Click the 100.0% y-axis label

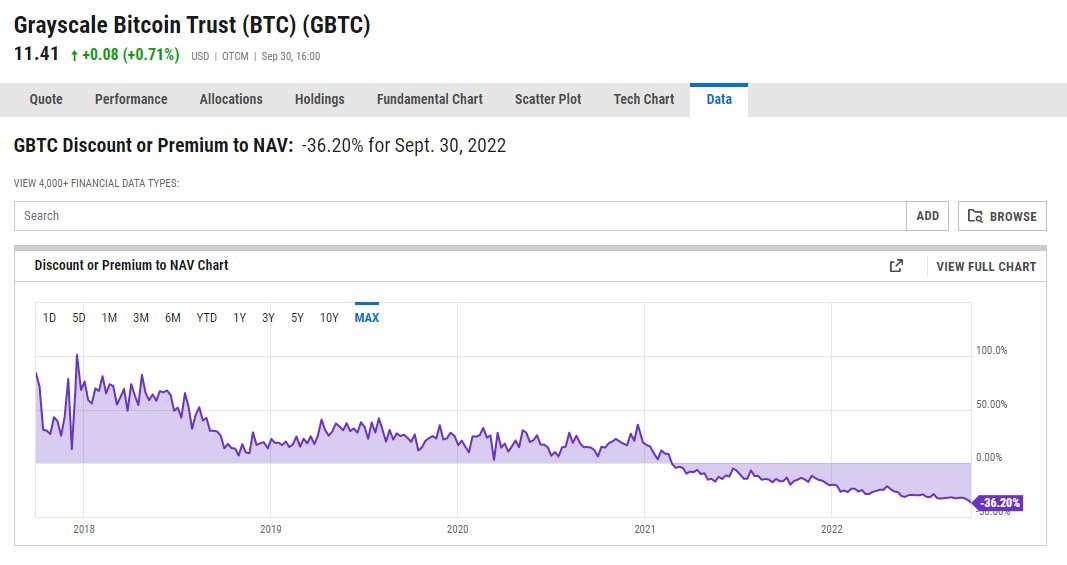point(991,351)
